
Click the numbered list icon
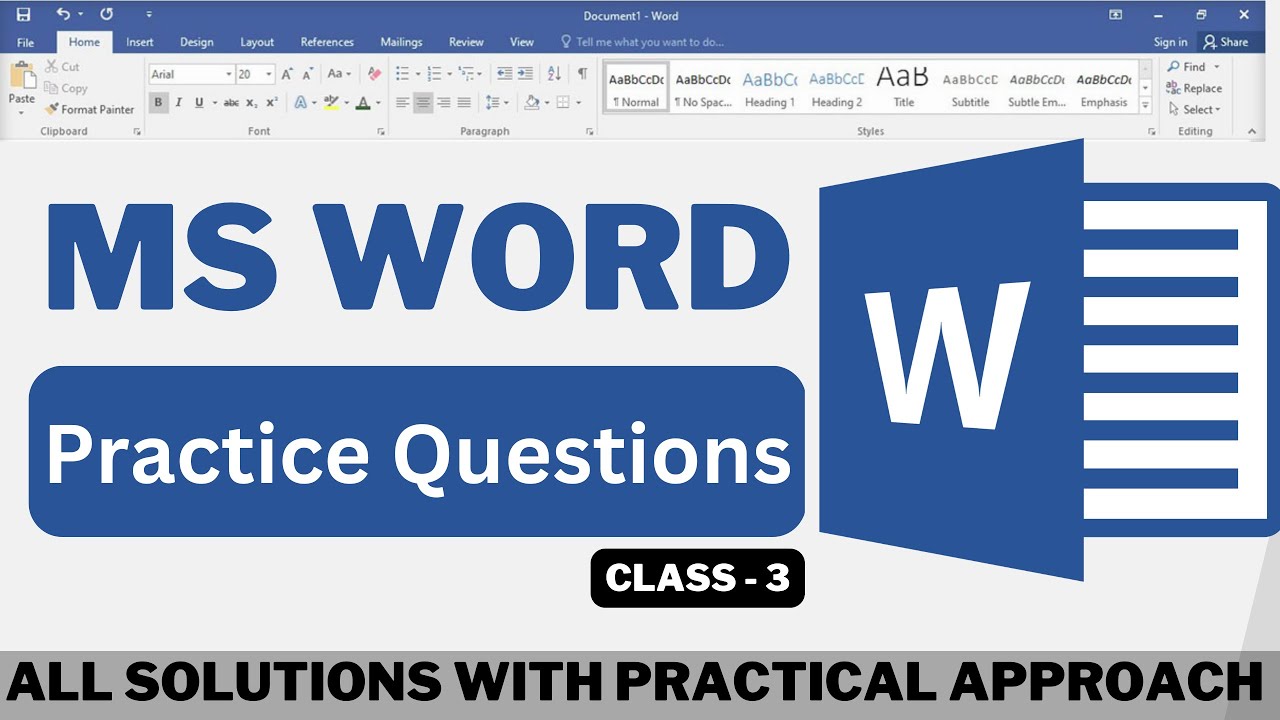[433, 74]
